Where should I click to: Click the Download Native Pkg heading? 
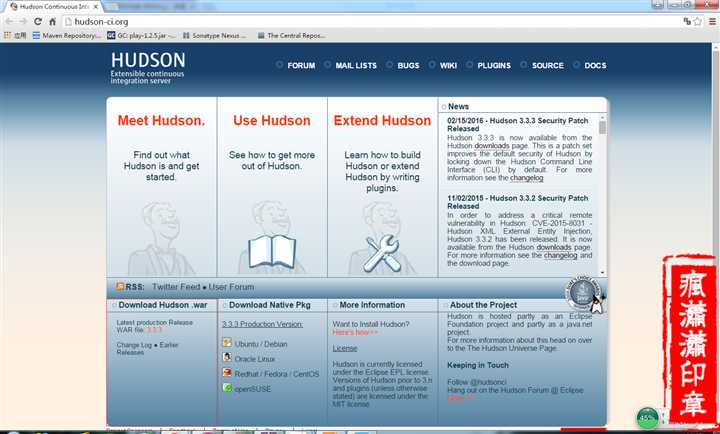270,305
